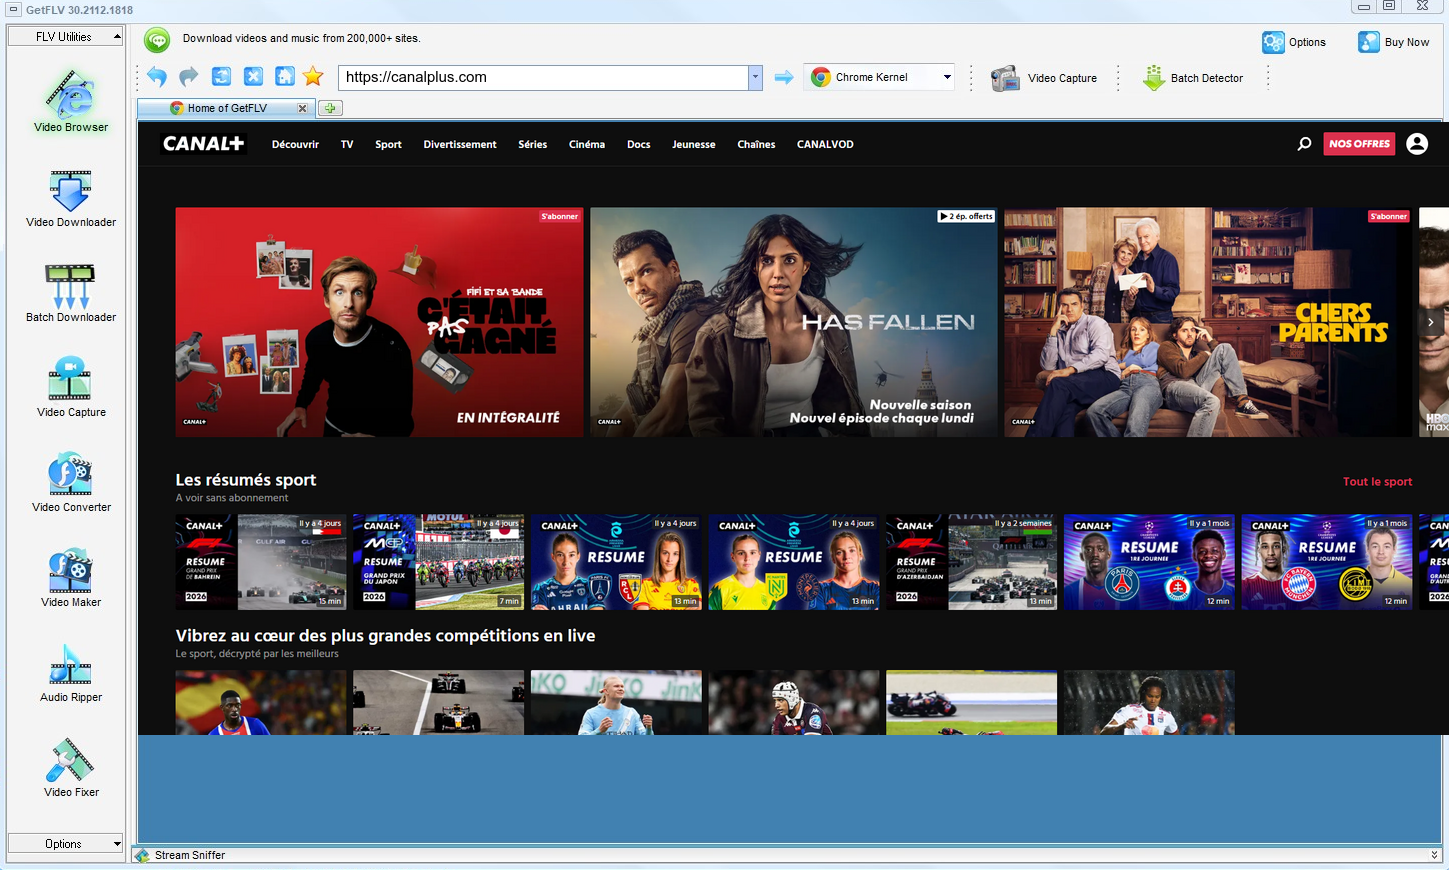The image size is (1449, 870).
Task: Click the CANAL+ logo
Action: pyautogui.click(x=204, y=144)
